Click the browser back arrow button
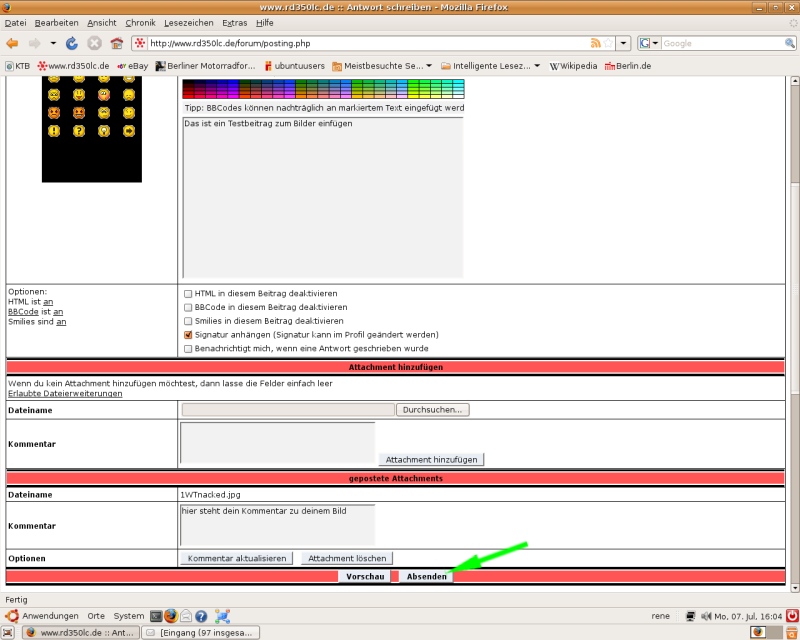This screenshot has width=800, height=640. pos(12,44)
